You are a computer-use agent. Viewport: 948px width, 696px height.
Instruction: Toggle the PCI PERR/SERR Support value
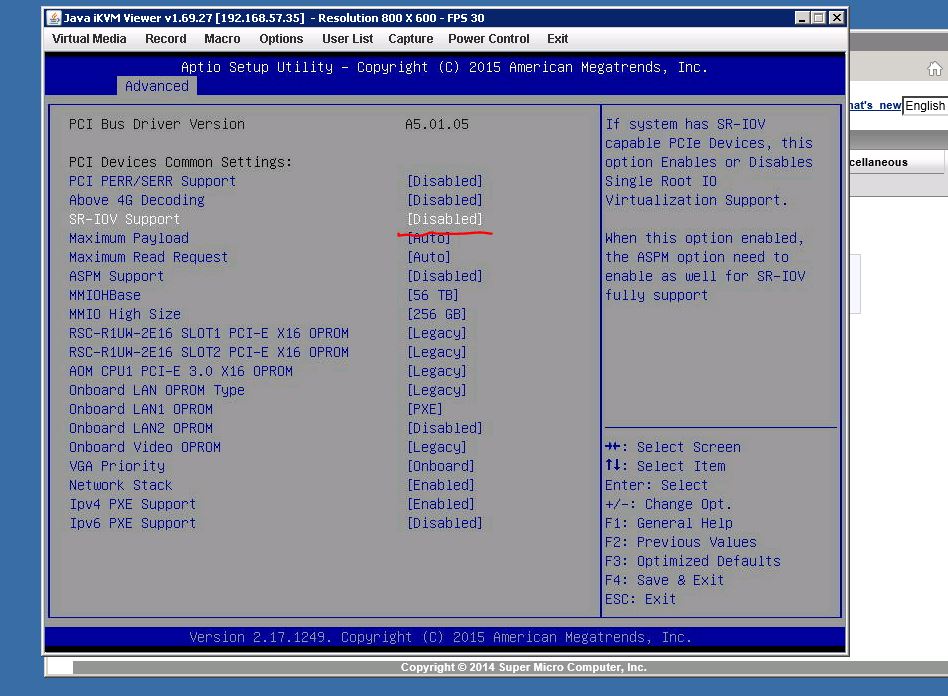pyautogui.click(x=444, y=181)
